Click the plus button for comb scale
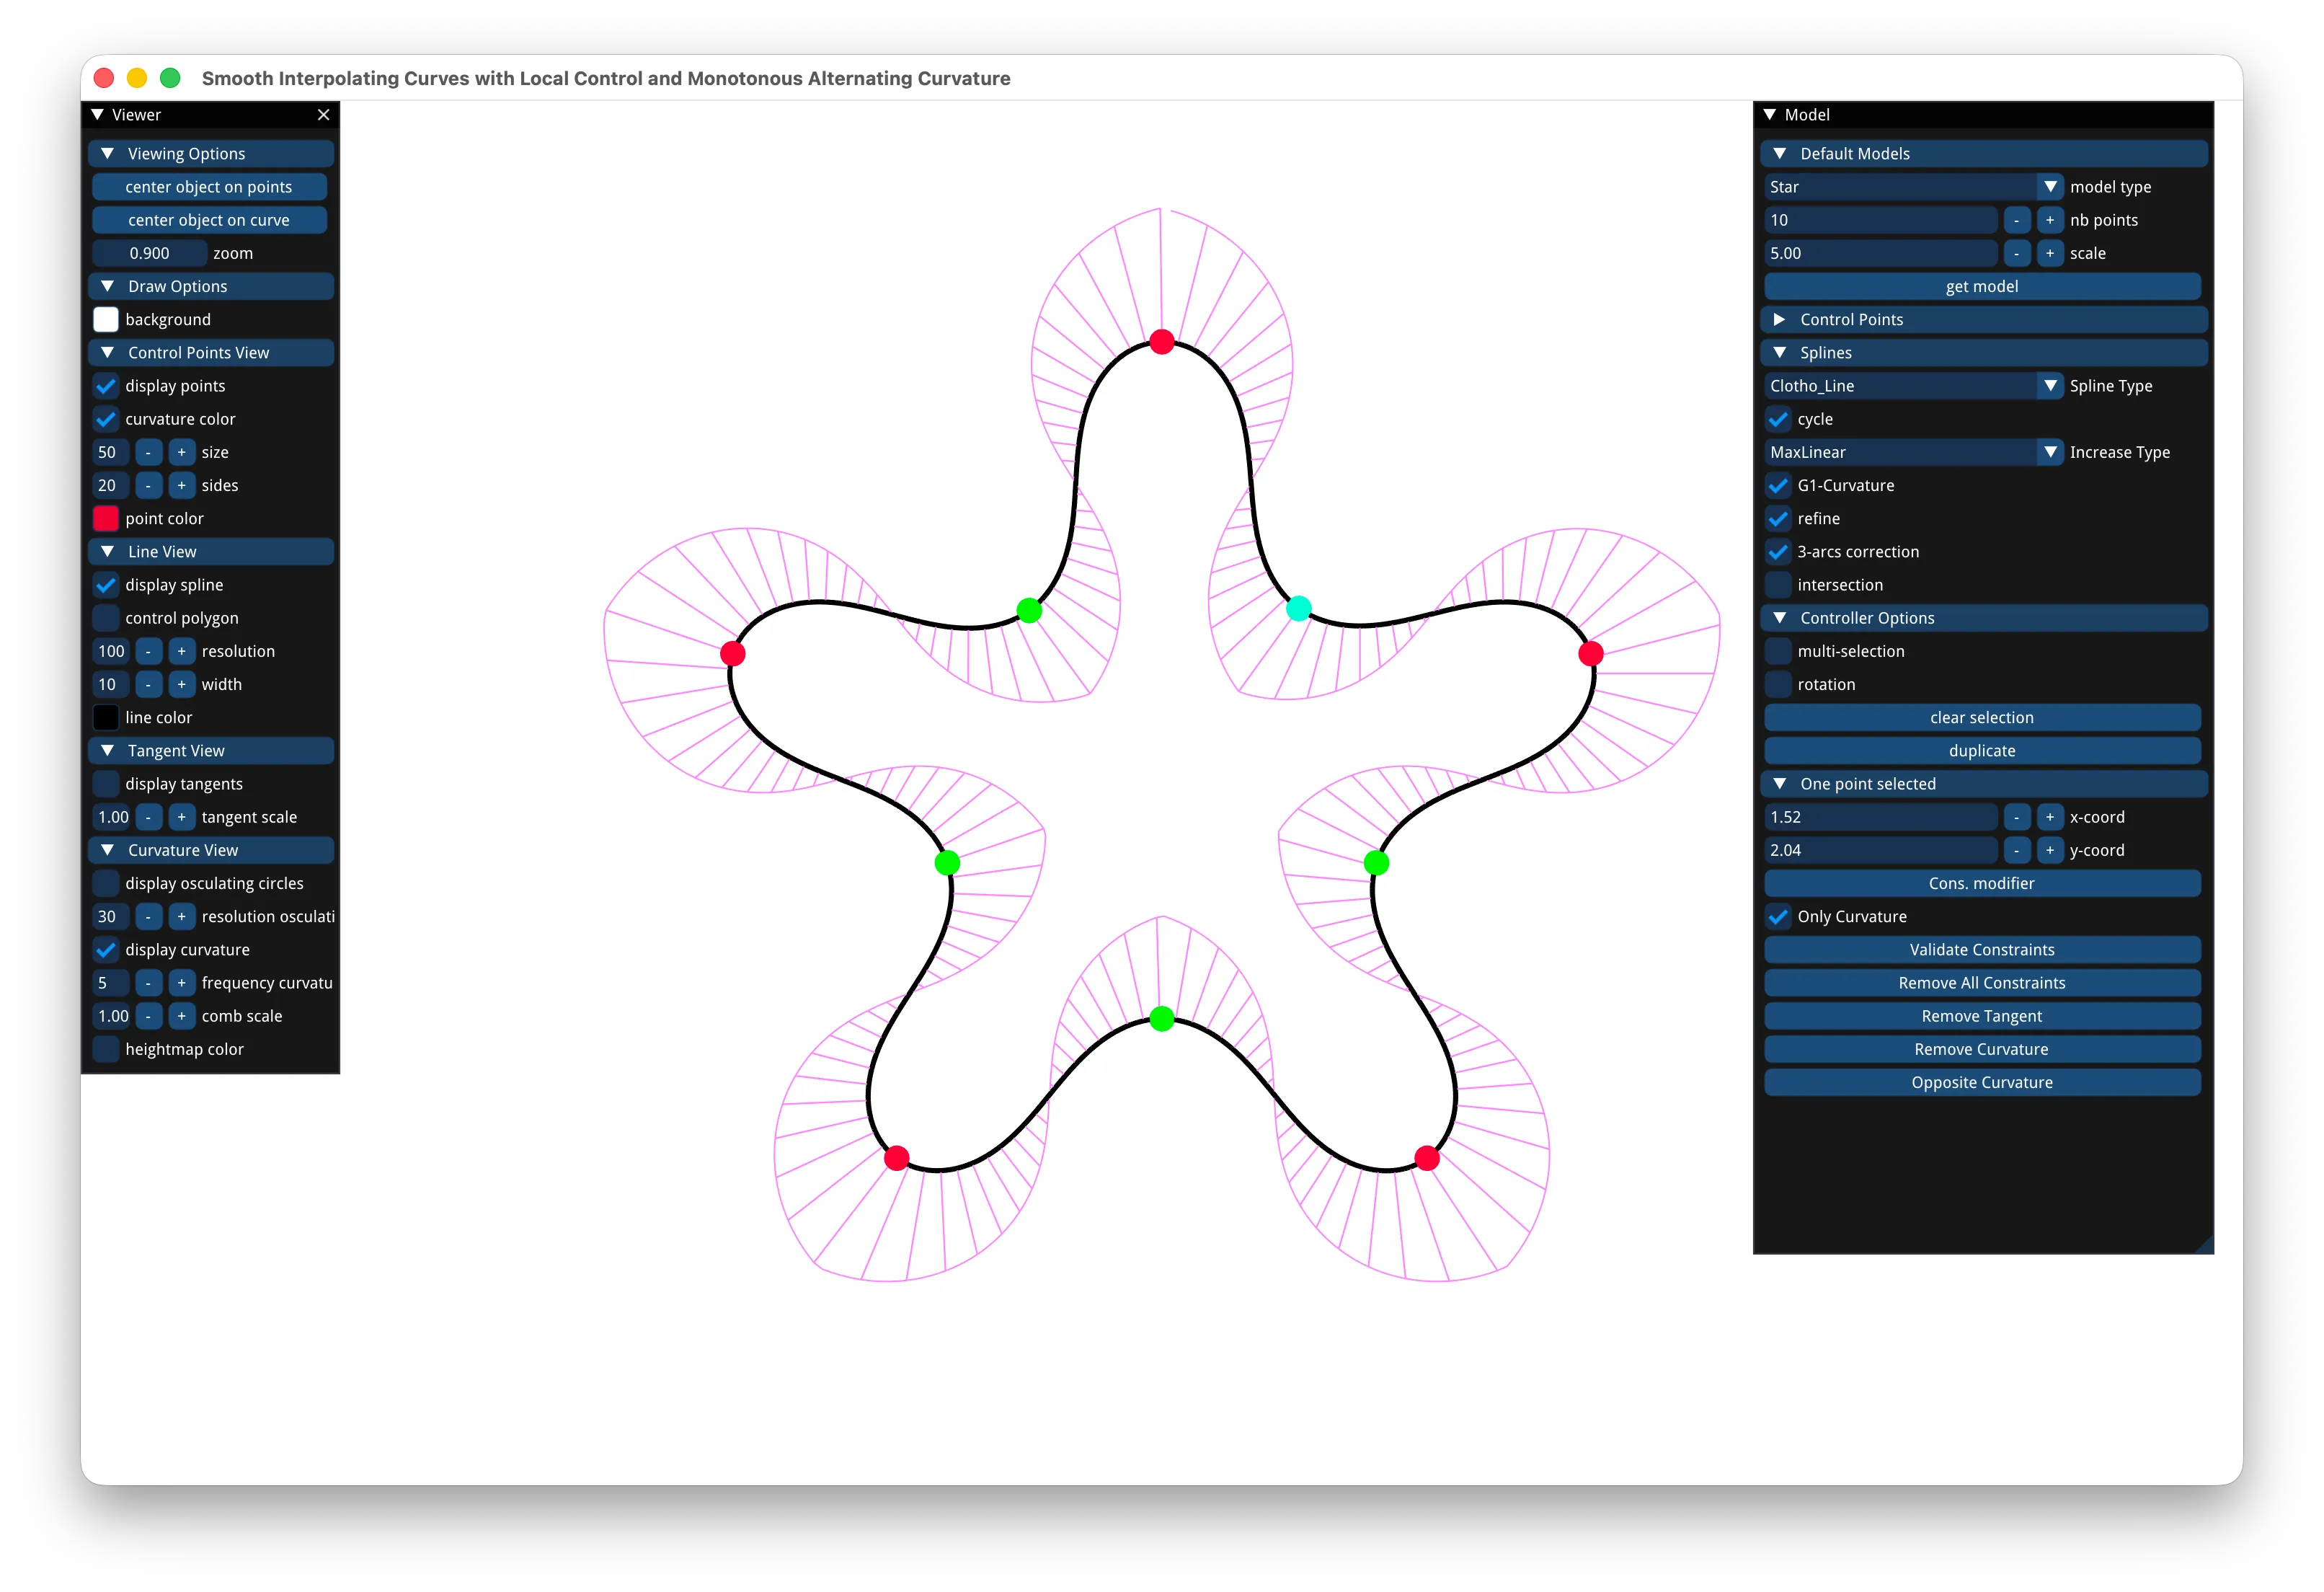This screenshot has width=2324, height=1592. 181,1016
